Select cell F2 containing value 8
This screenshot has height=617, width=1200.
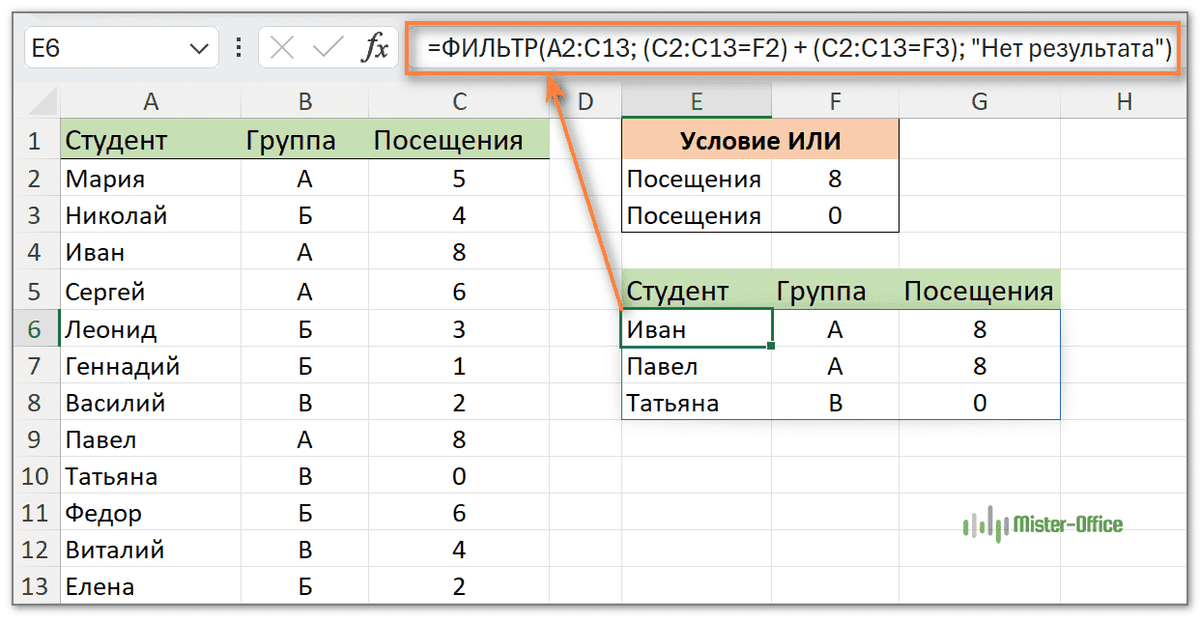[835, 179]
